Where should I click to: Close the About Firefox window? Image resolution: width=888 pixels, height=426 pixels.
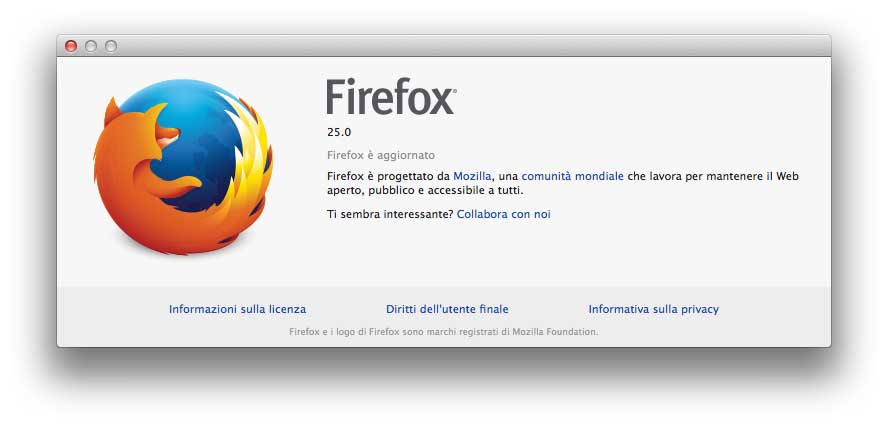coord(71,46)
